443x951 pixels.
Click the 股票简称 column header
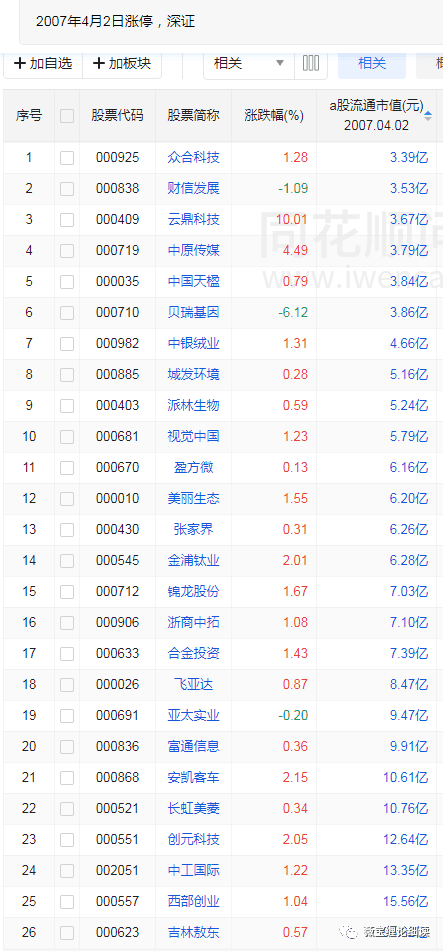click(x=194, y=115)
